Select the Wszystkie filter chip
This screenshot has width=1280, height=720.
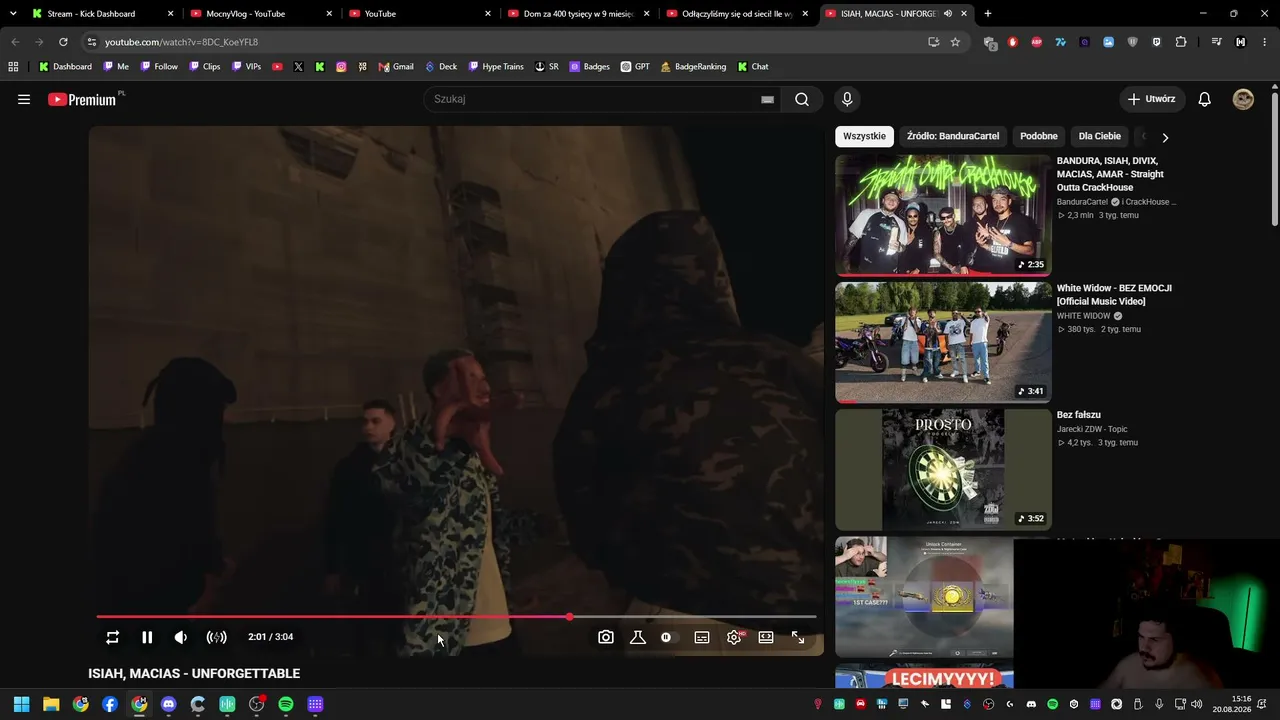point(864,136)
